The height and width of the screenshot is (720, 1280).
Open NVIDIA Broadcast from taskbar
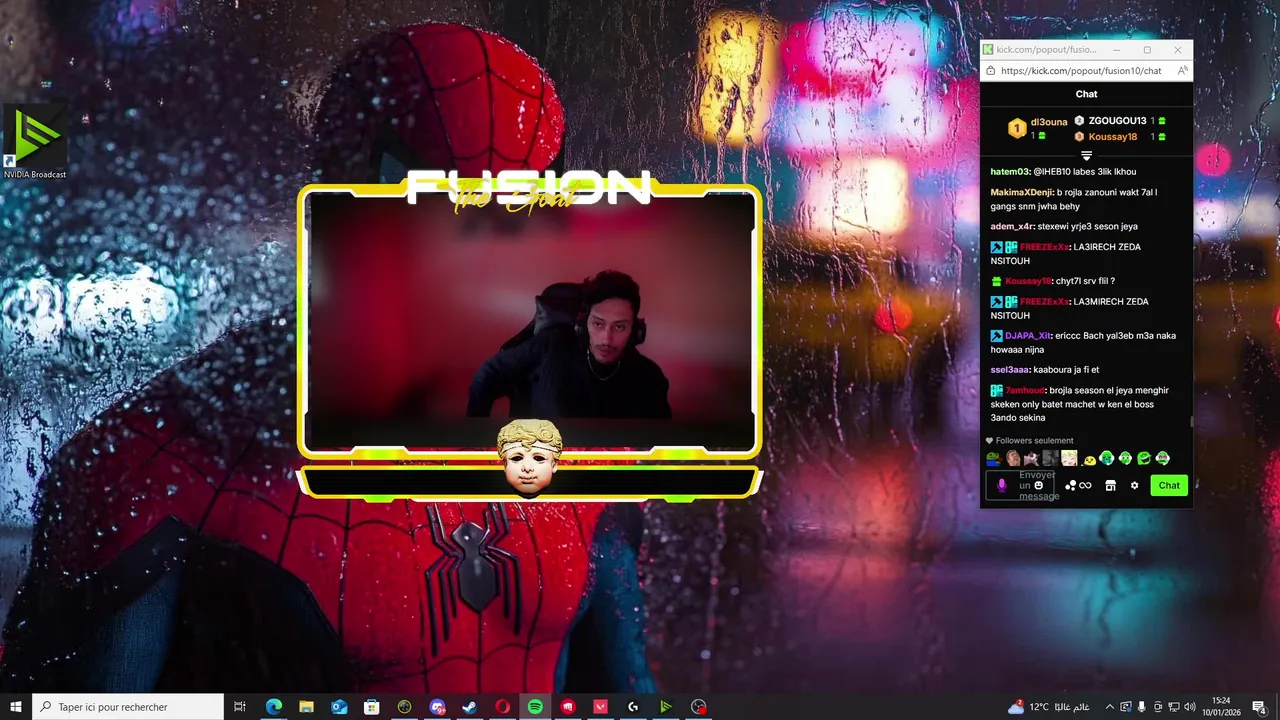click(665, 707)
